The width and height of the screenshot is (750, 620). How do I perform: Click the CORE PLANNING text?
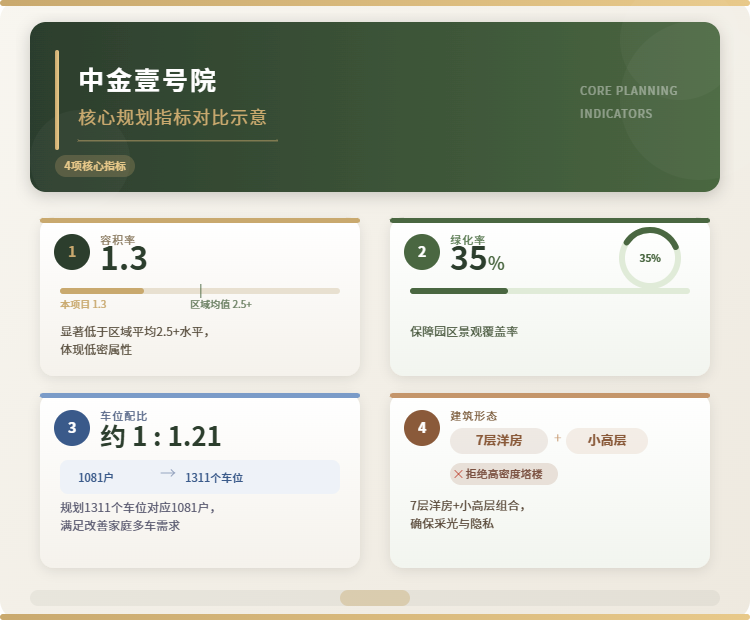click(629, 91)
